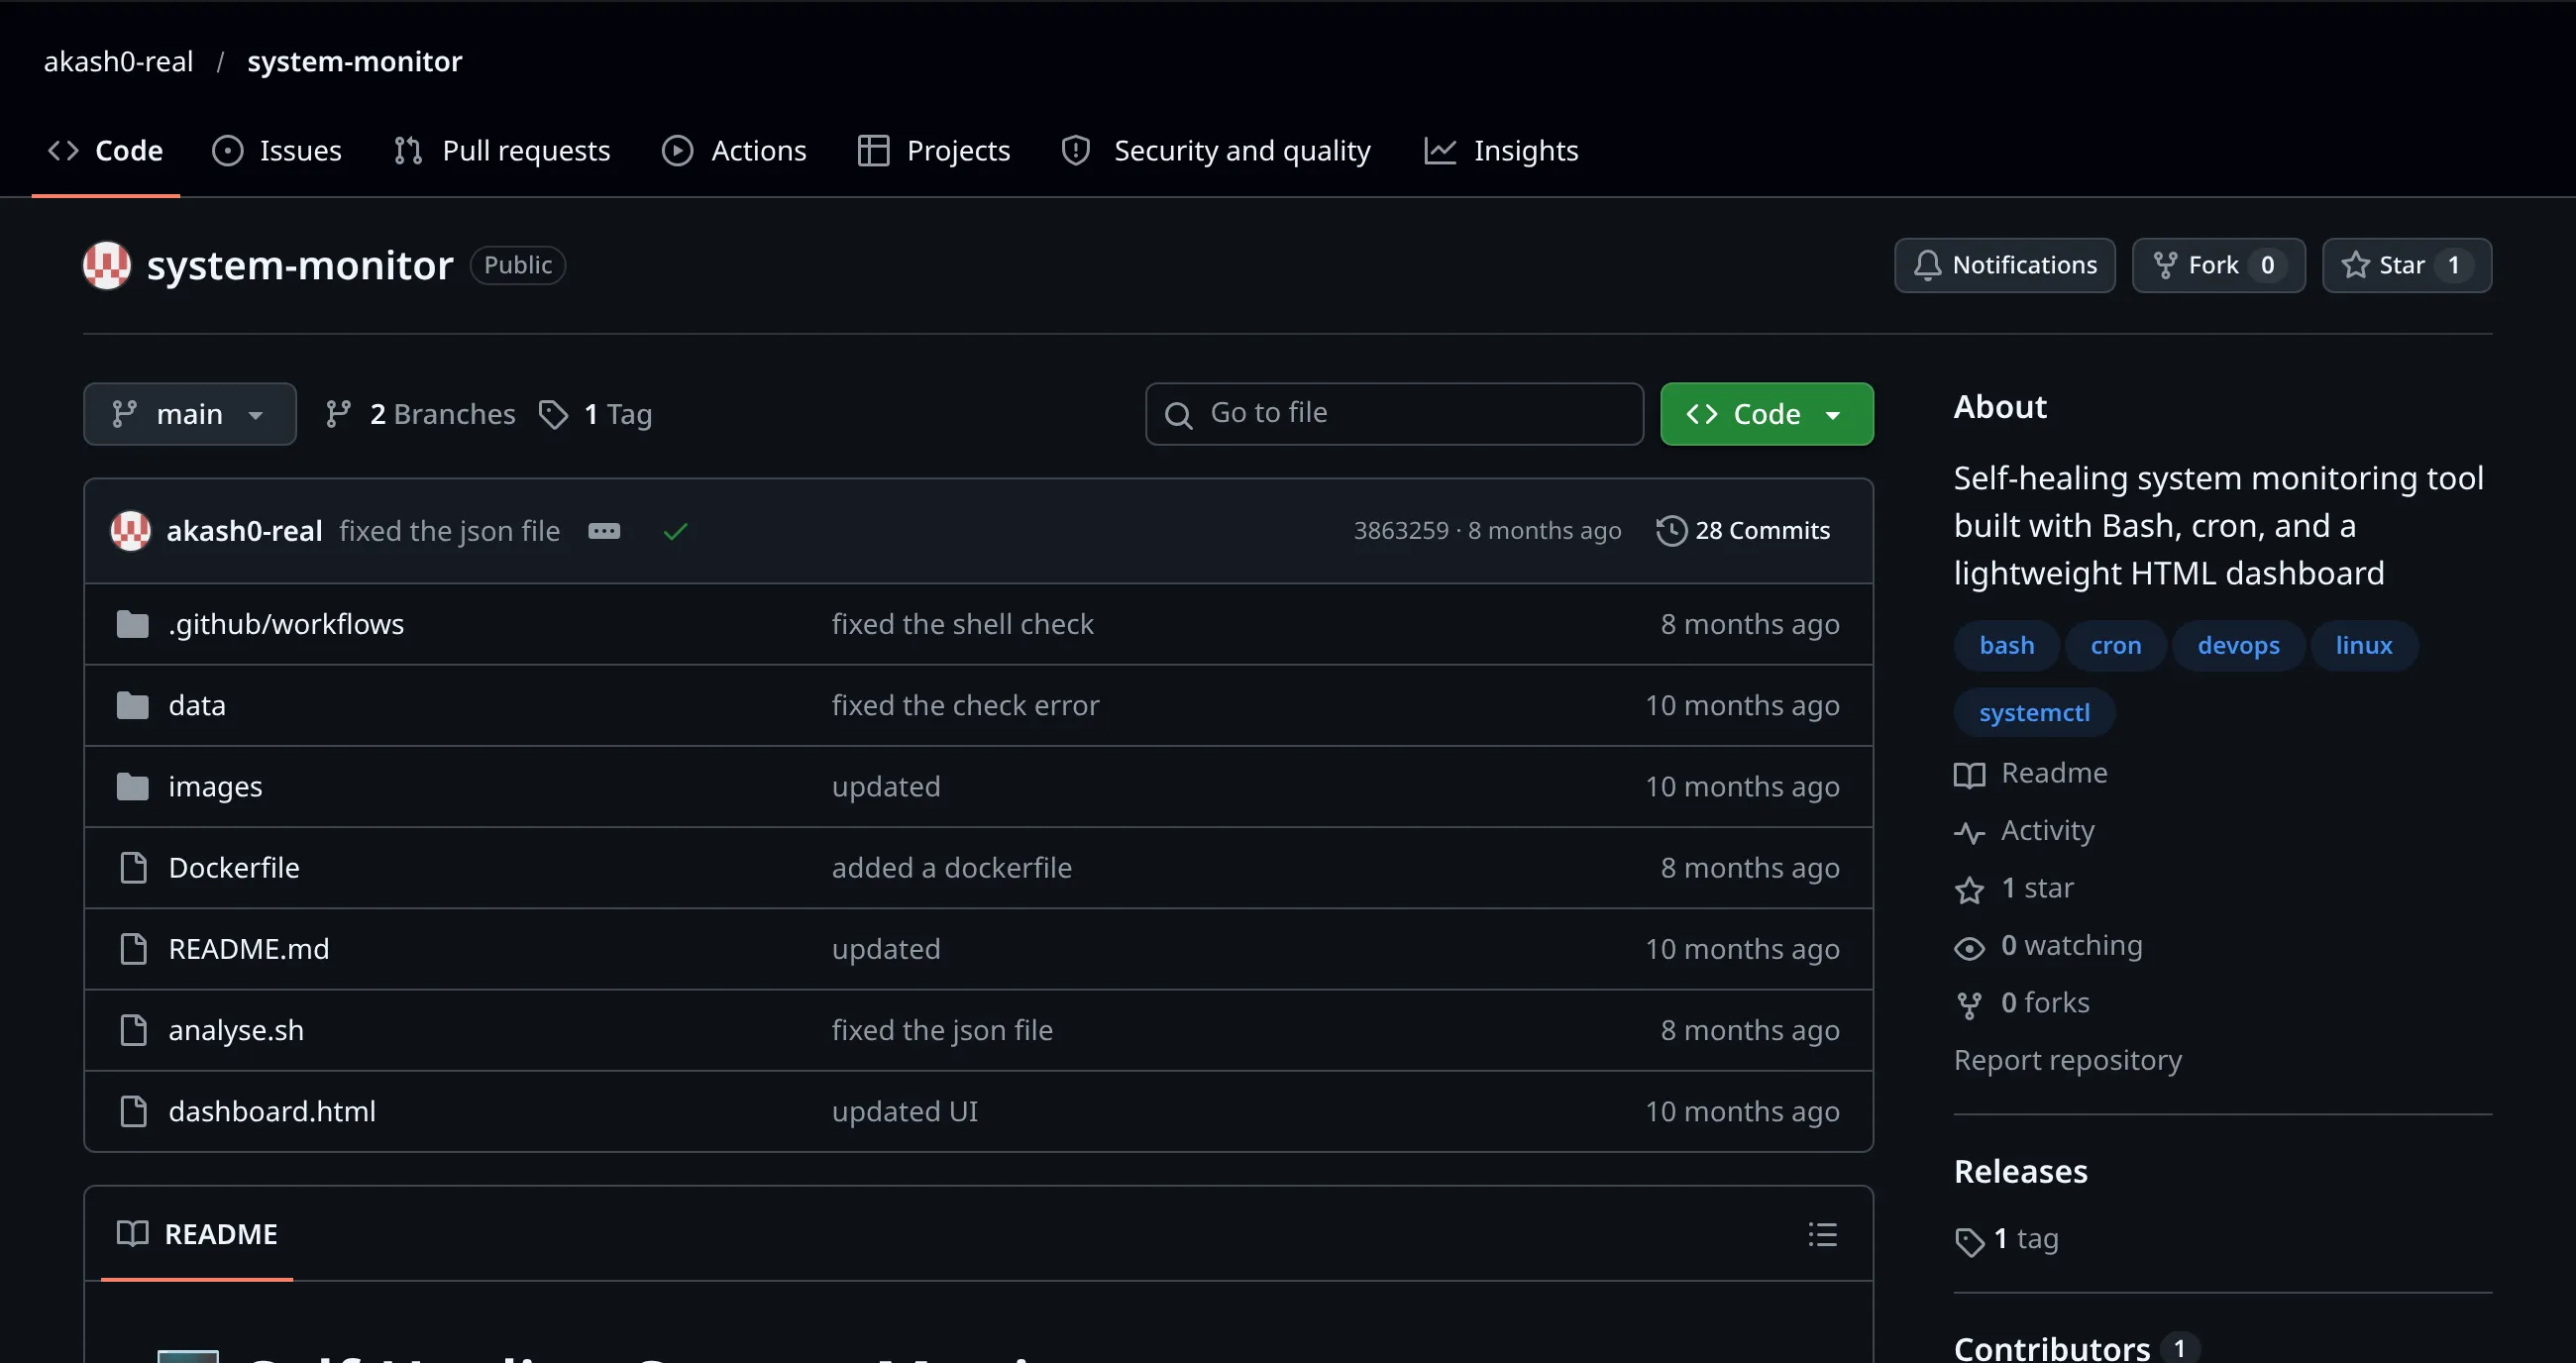This screenshot has height=1363, width=2576.
Task: Open the bash topic tag
Action: (2007, 645)
